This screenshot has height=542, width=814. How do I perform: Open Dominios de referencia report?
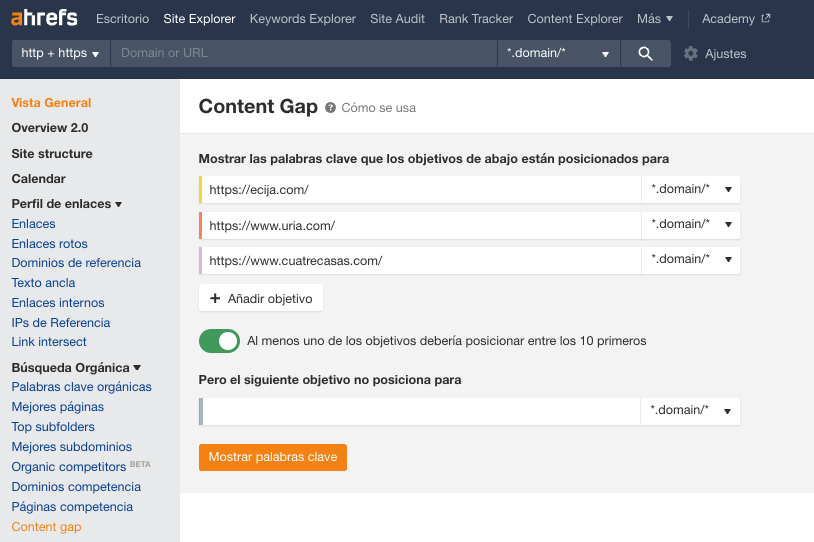pyautogui.click(x=76, y=263)
